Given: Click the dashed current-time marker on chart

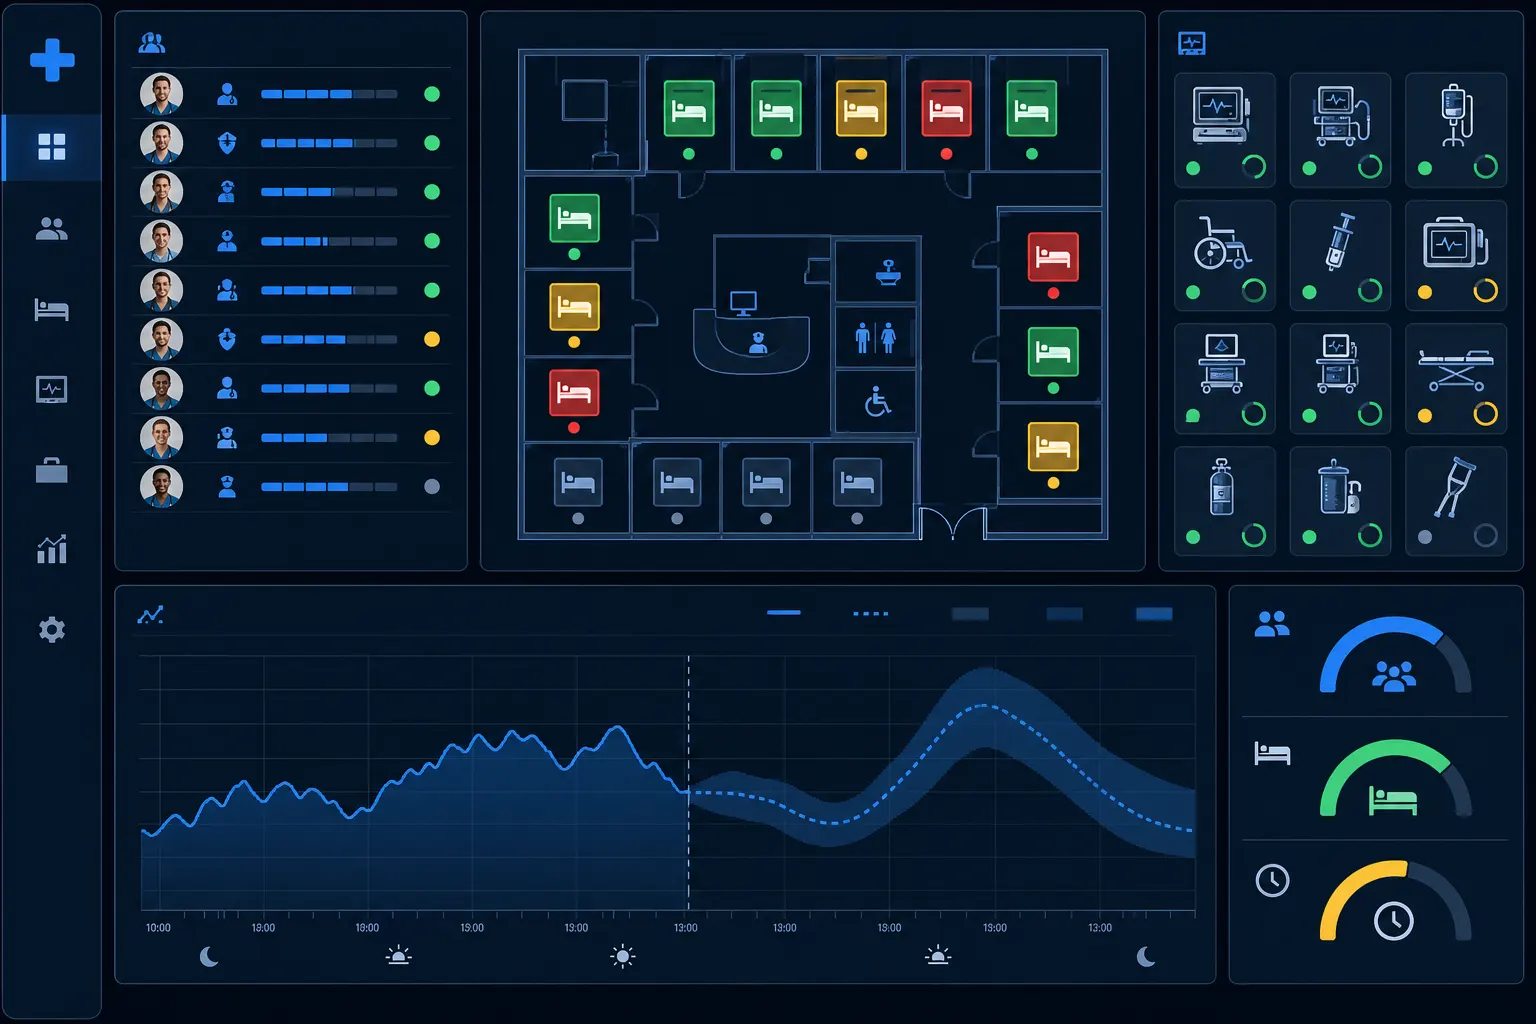Looking at the screenshot, I should pos(688,782).
